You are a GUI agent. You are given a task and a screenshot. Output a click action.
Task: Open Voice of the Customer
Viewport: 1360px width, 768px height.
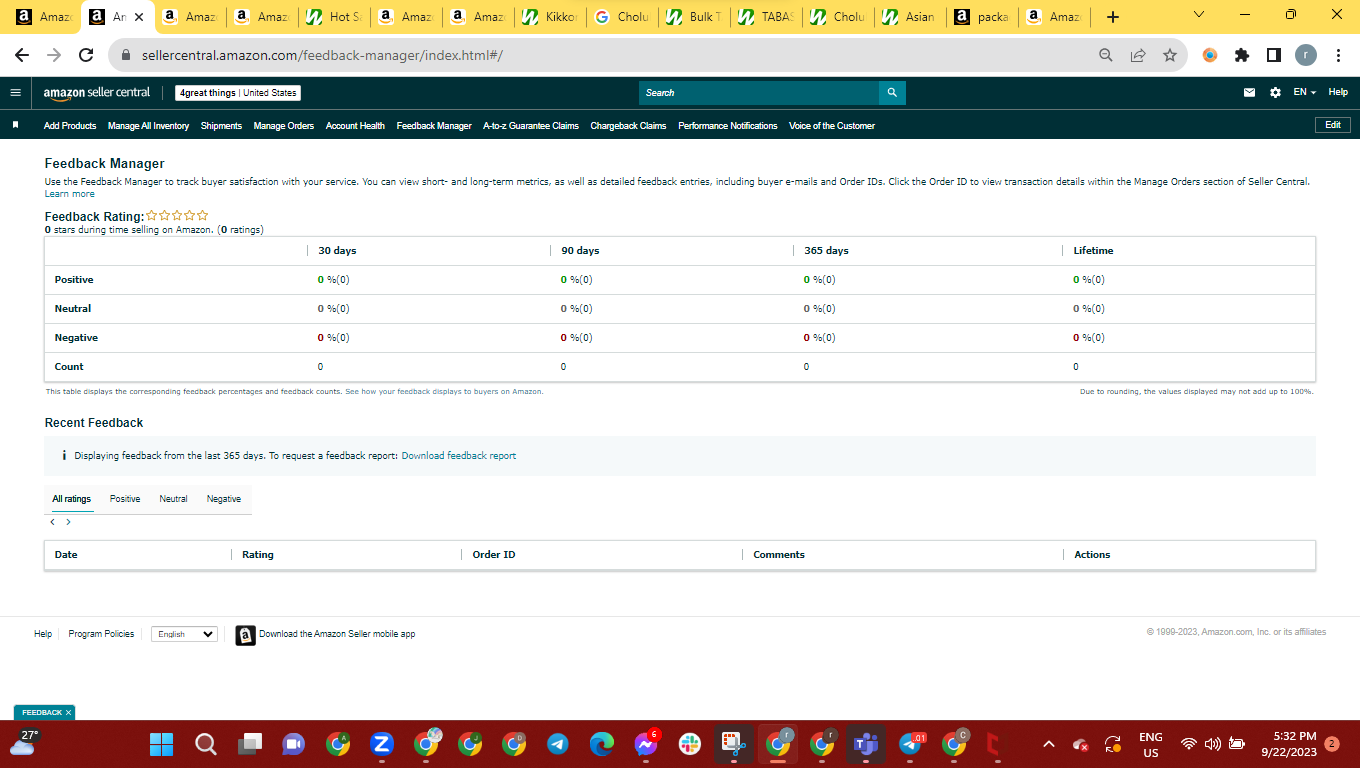pyautogui.click(x=832, y=126)
